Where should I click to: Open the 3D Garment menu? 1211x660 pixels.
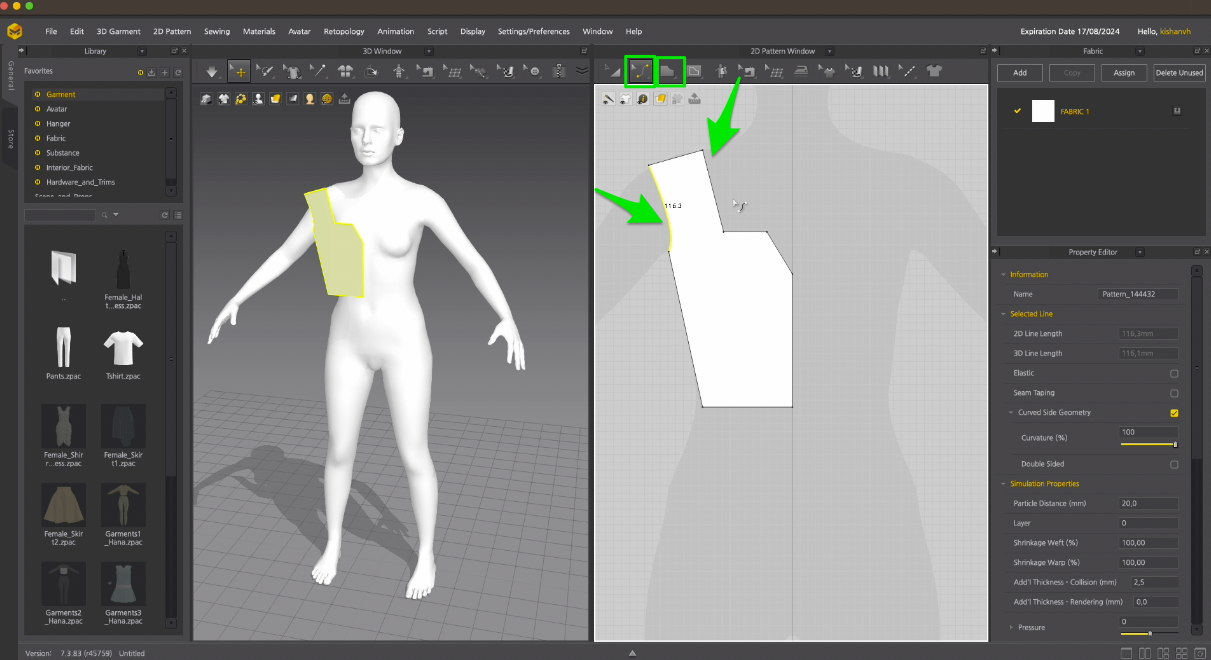119,31
